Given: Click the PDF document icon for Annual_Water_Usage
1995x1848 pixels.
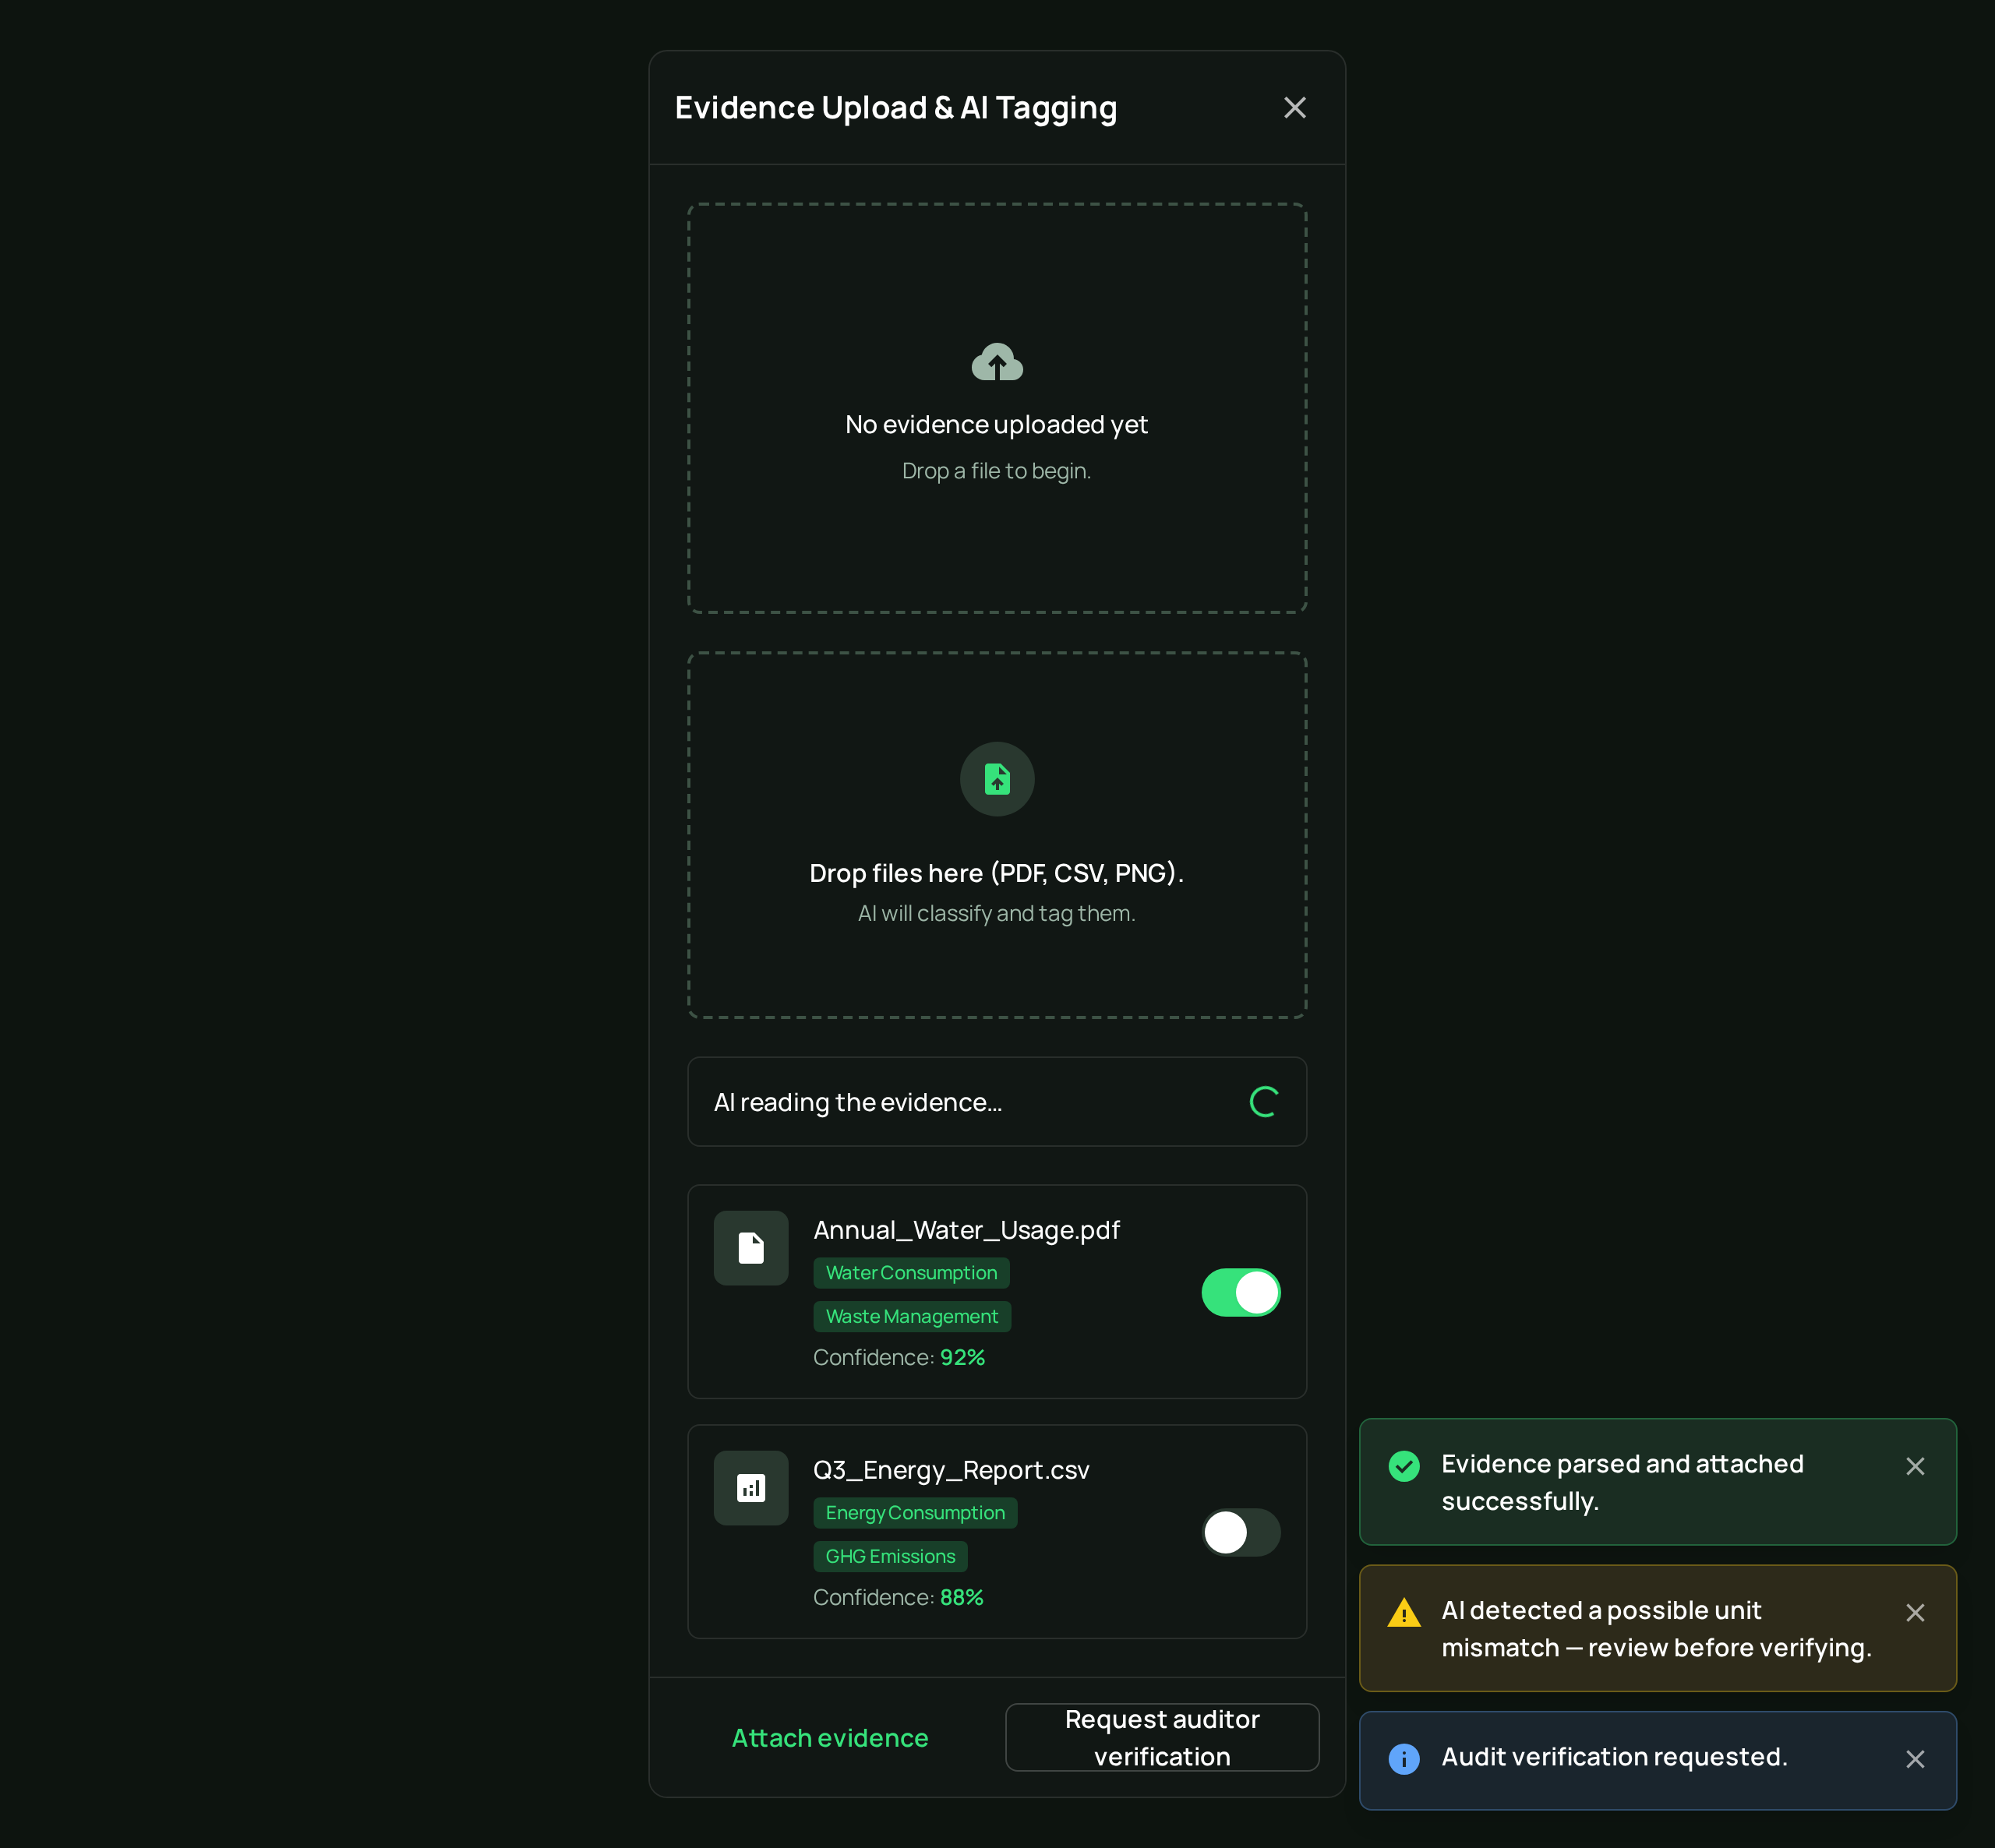Looking at the screenshot, I should tap(751, 1248).
